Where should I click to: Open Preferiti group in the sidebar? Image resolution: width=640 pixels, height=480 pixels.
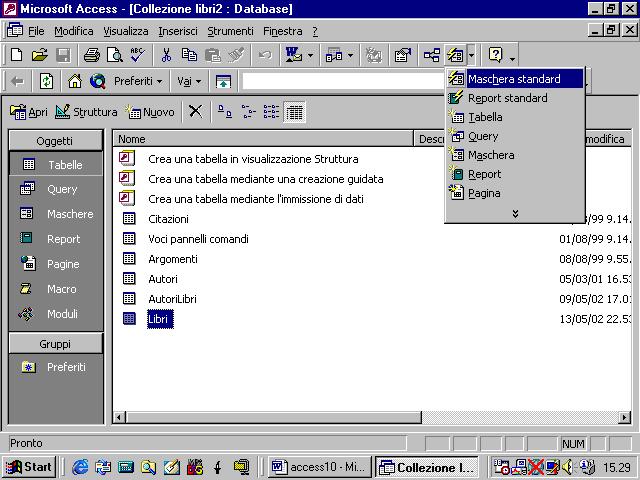(56, 367)
